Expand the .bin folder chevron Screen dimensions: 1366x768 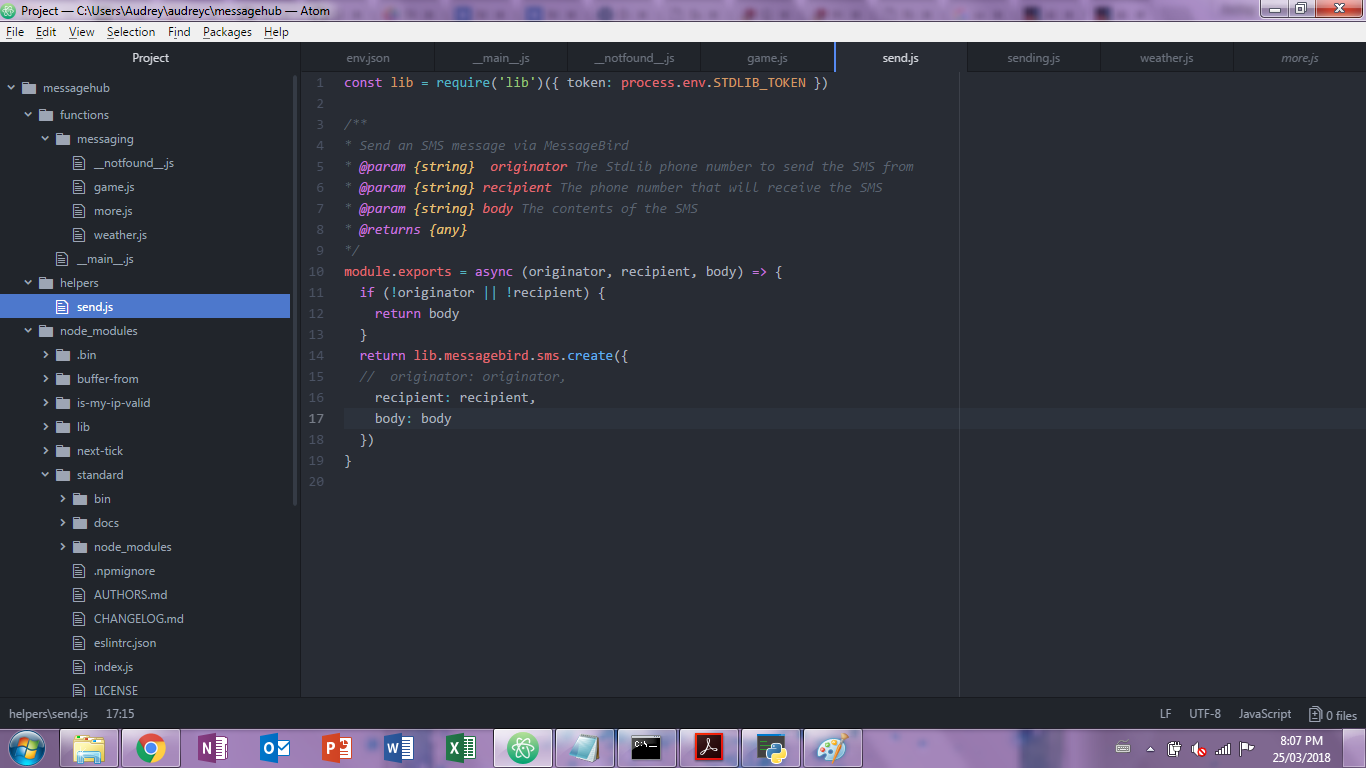[45, 355]
